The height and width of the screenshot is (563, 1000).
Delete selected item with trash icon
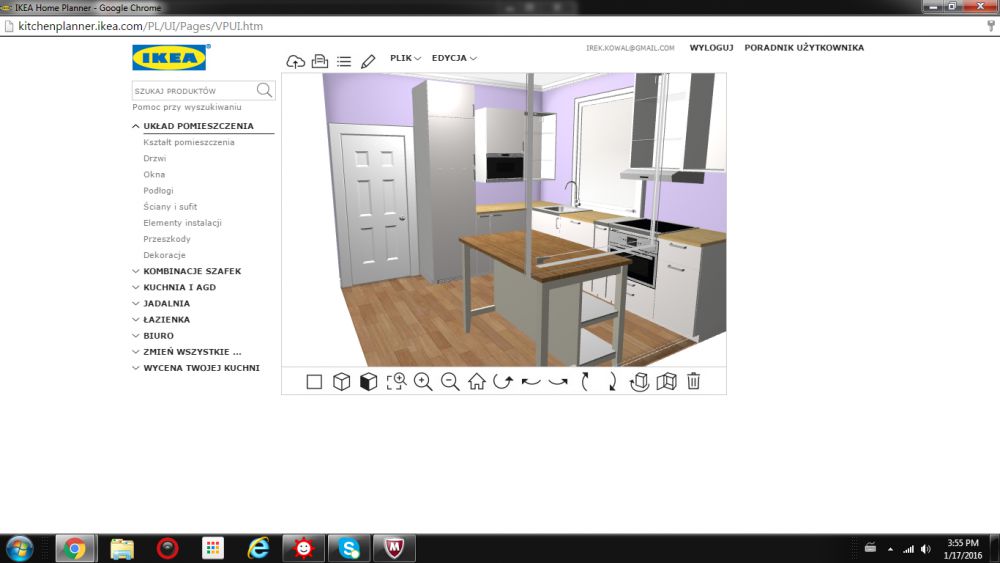(693, 381)
